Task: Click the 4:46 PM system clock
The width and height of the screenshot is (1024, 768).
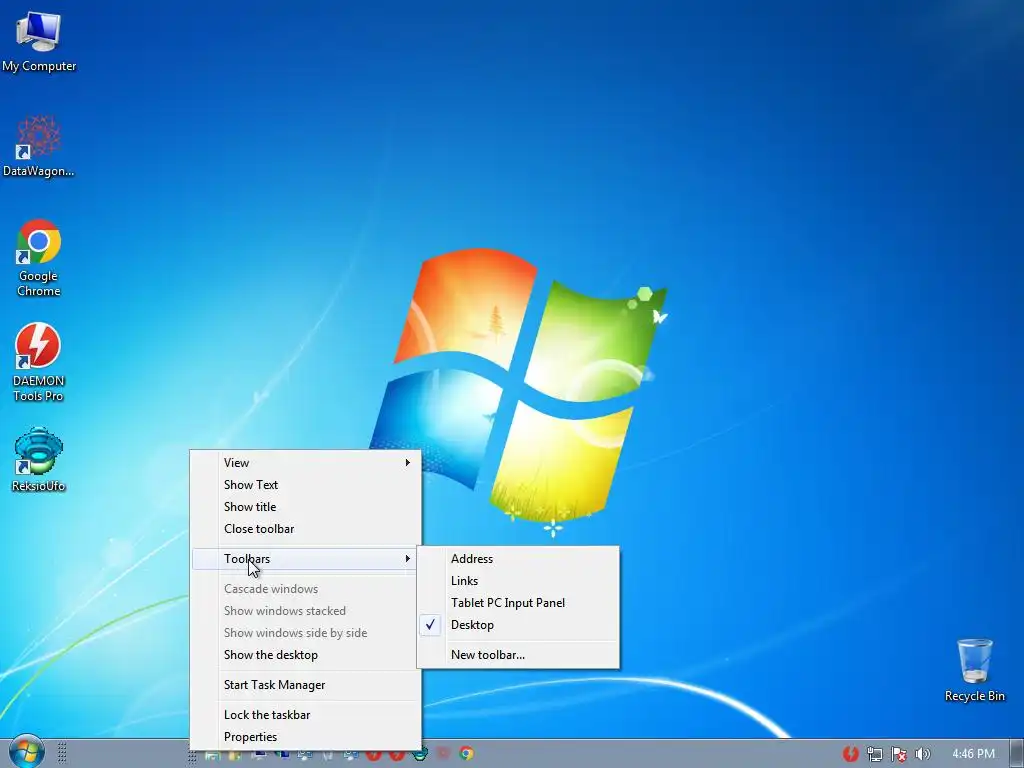Action: (x=973, y=754)
